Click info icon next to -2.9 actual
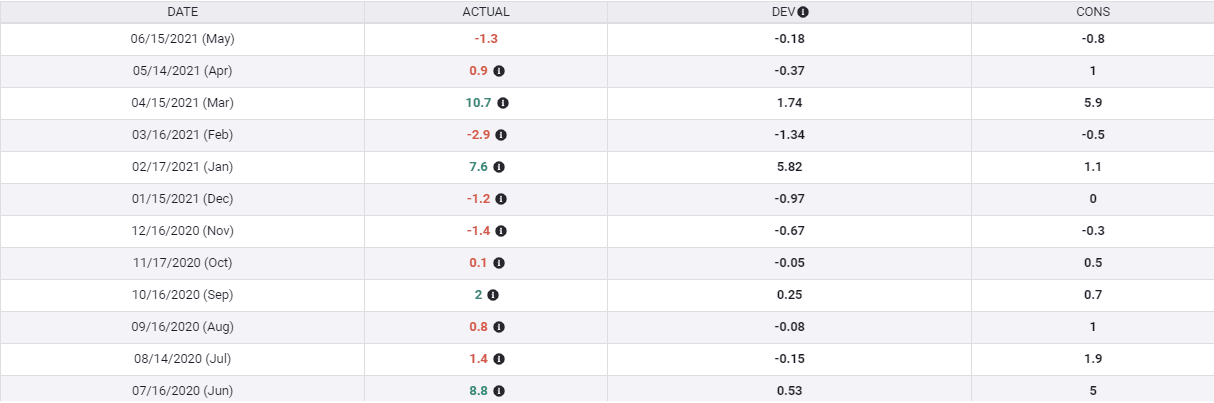Screen dimensions: 1214x403 501,135
